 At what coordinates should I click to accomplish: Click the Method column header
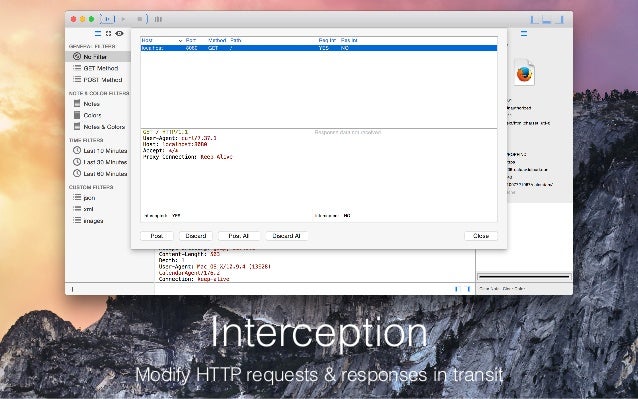(x=217, y=40)
